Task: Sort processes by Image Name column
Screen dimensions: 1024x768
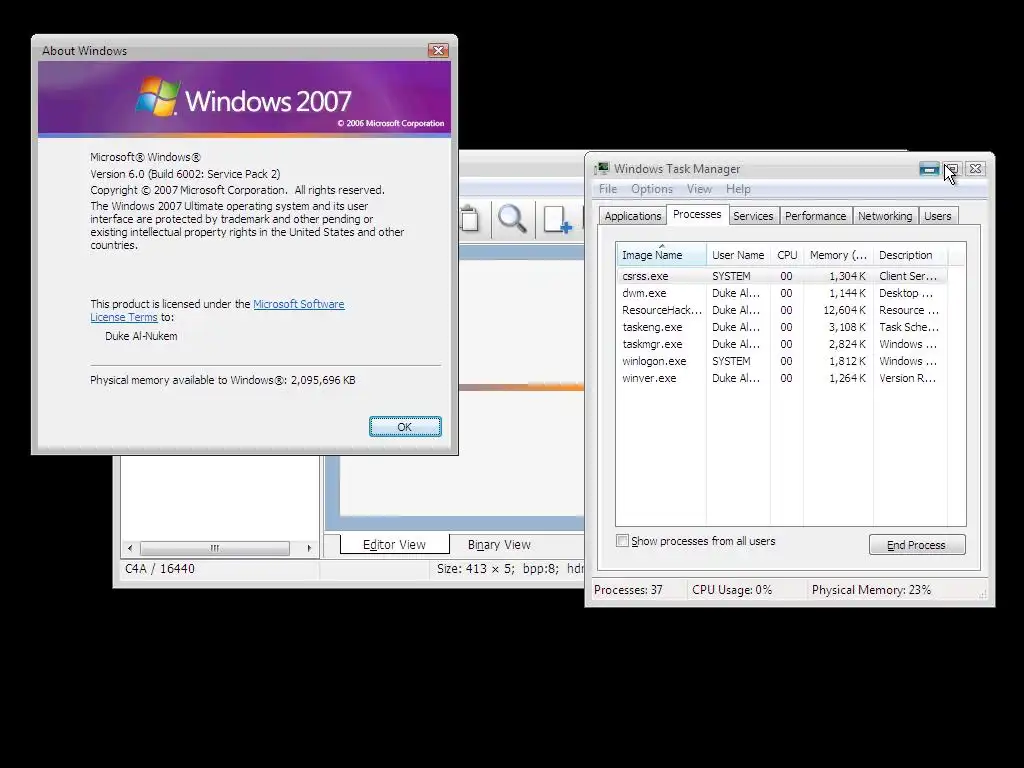Action: [661, 255]
